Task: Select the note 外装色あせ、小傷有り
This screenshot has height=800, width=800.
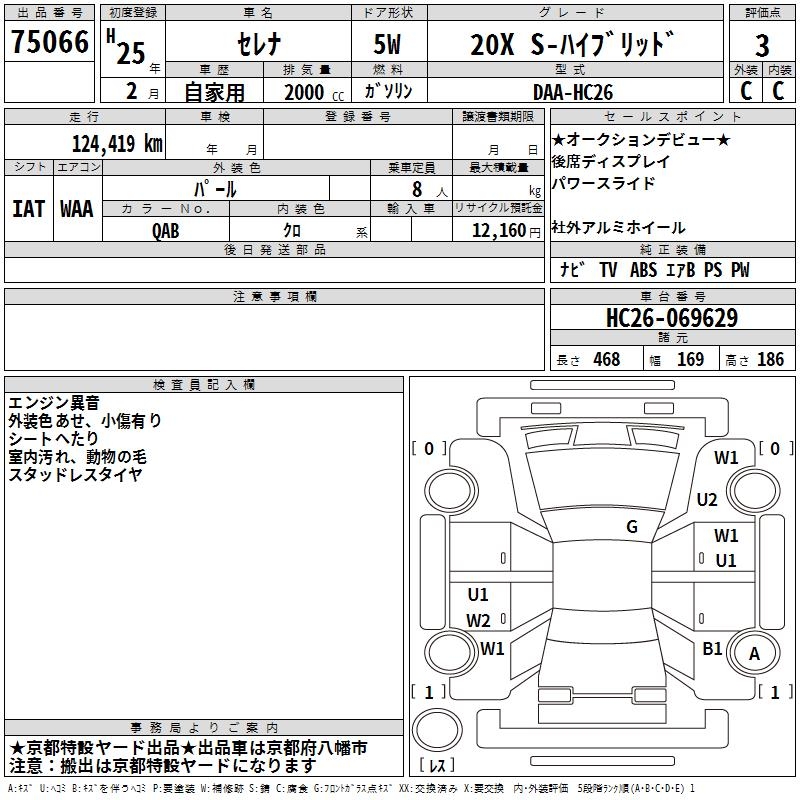Action: click(x=85, y=420)
